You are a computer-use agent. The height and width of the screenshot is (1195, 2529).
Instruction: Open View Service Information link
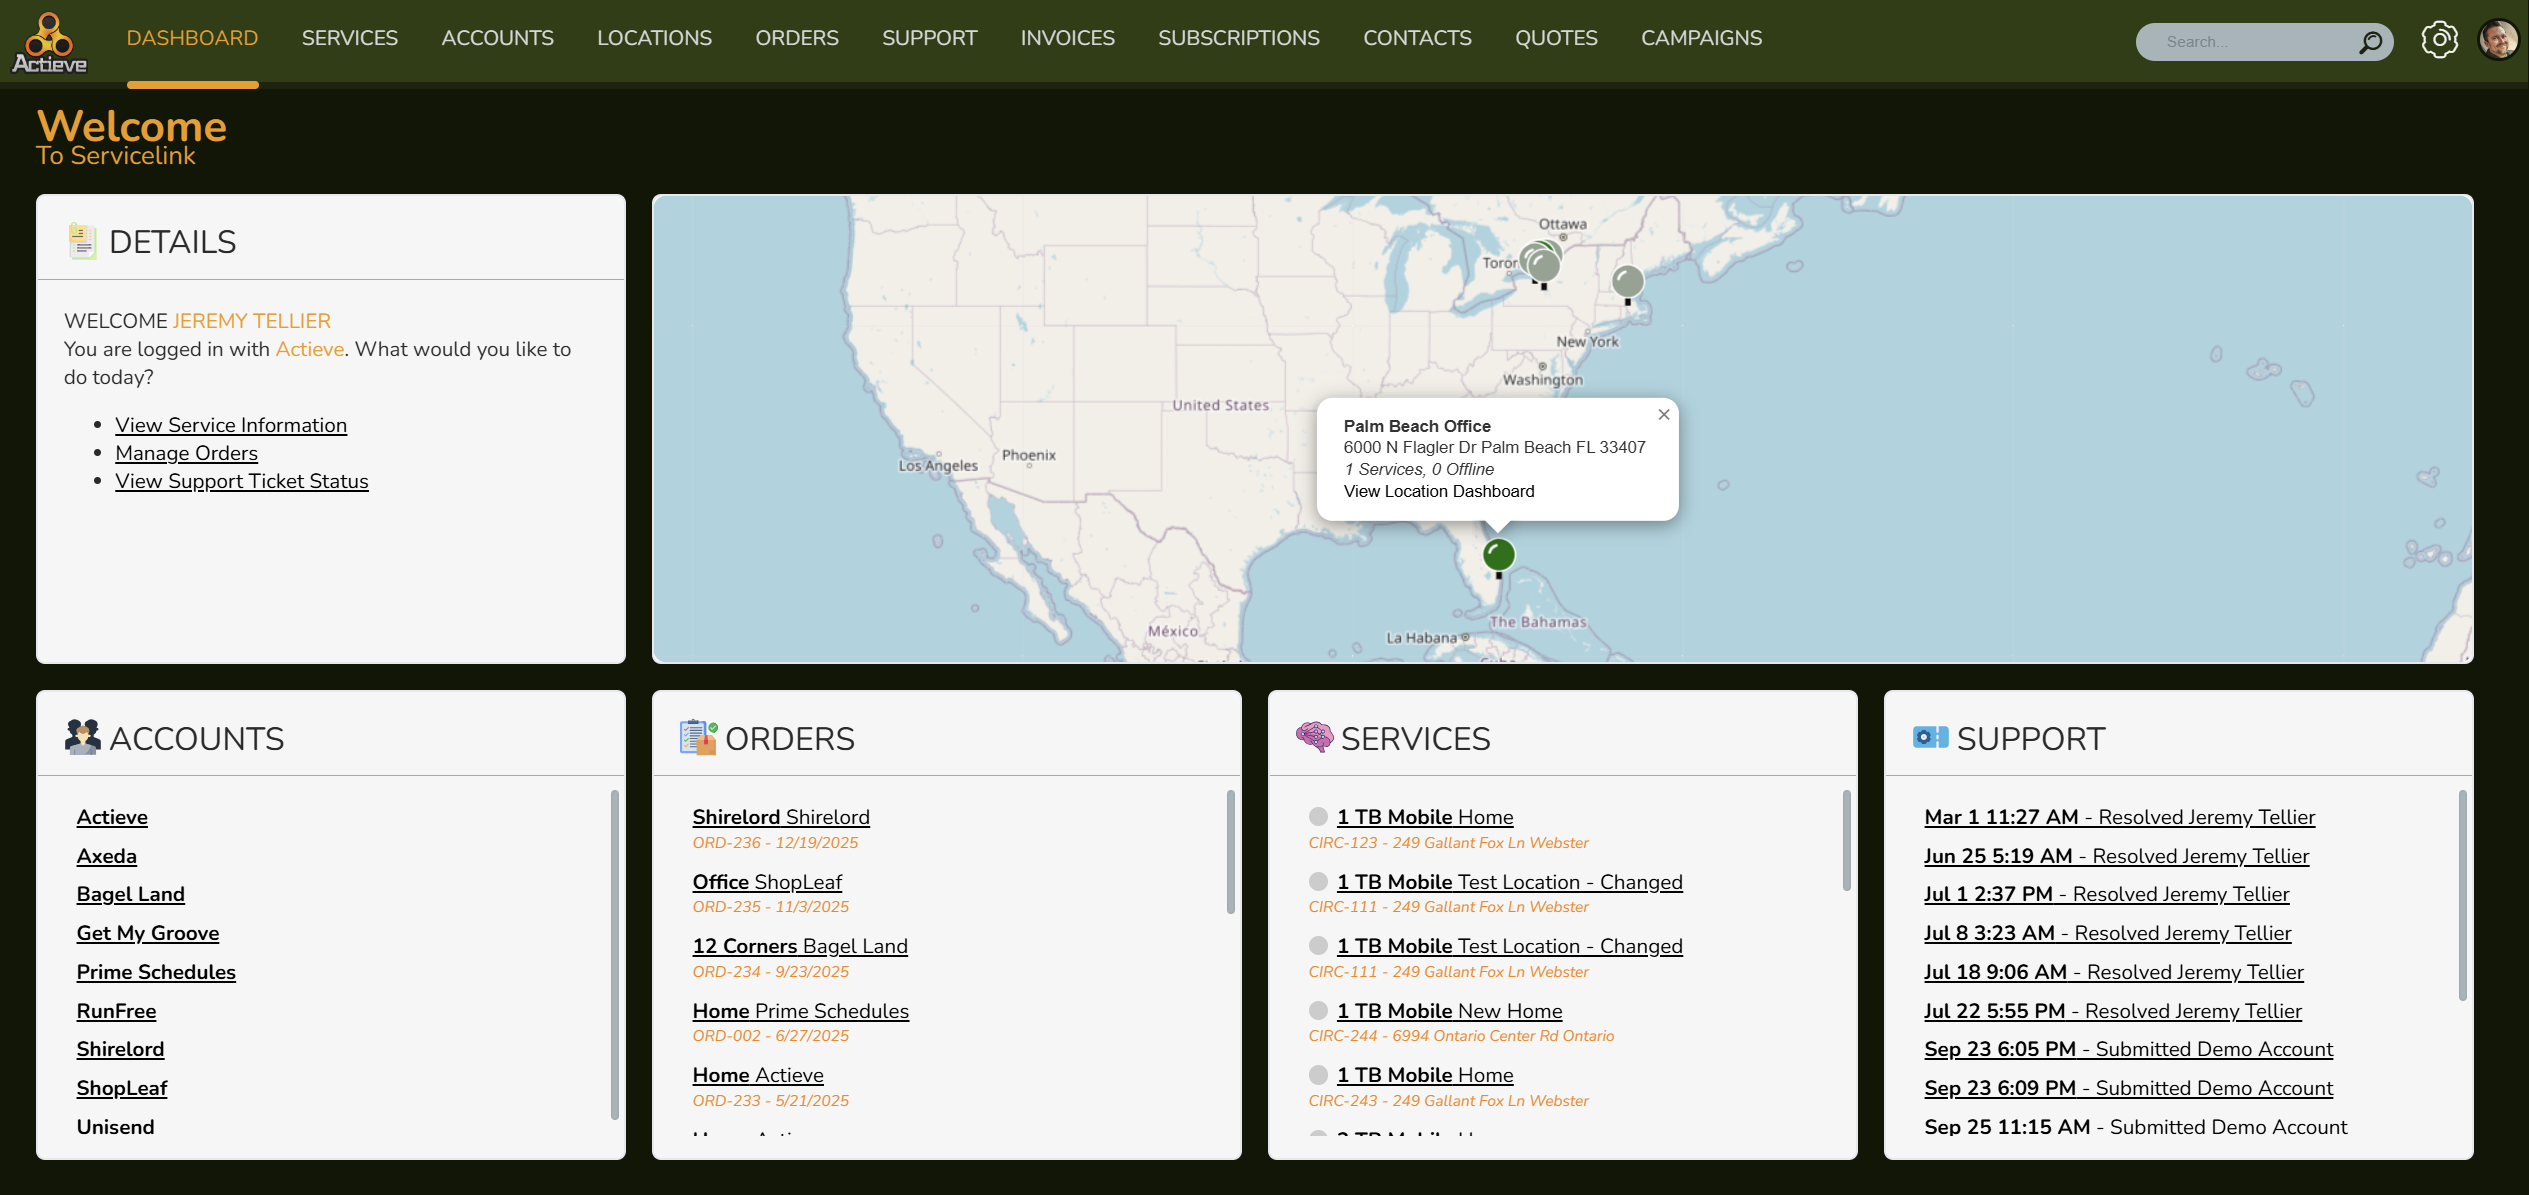231,425
